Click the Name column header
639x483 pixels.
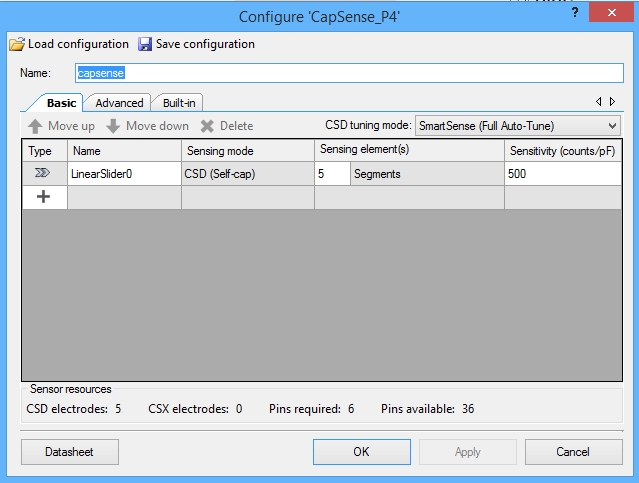point(124,151)
